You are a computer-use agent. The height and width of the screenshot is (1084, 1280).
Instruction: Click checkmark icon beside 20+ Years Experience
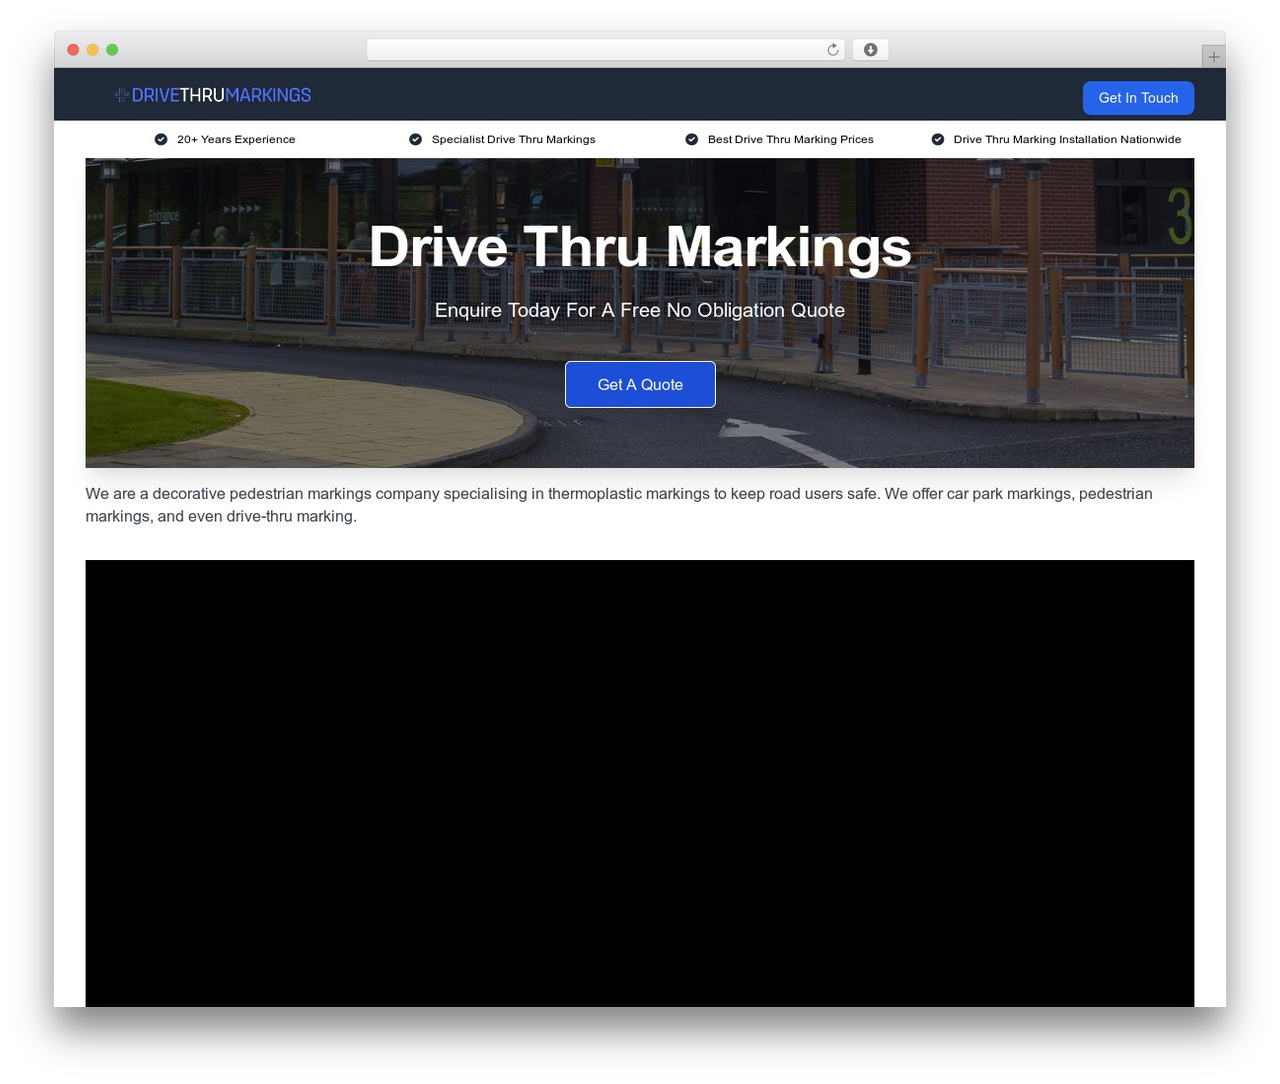(161, 139)
